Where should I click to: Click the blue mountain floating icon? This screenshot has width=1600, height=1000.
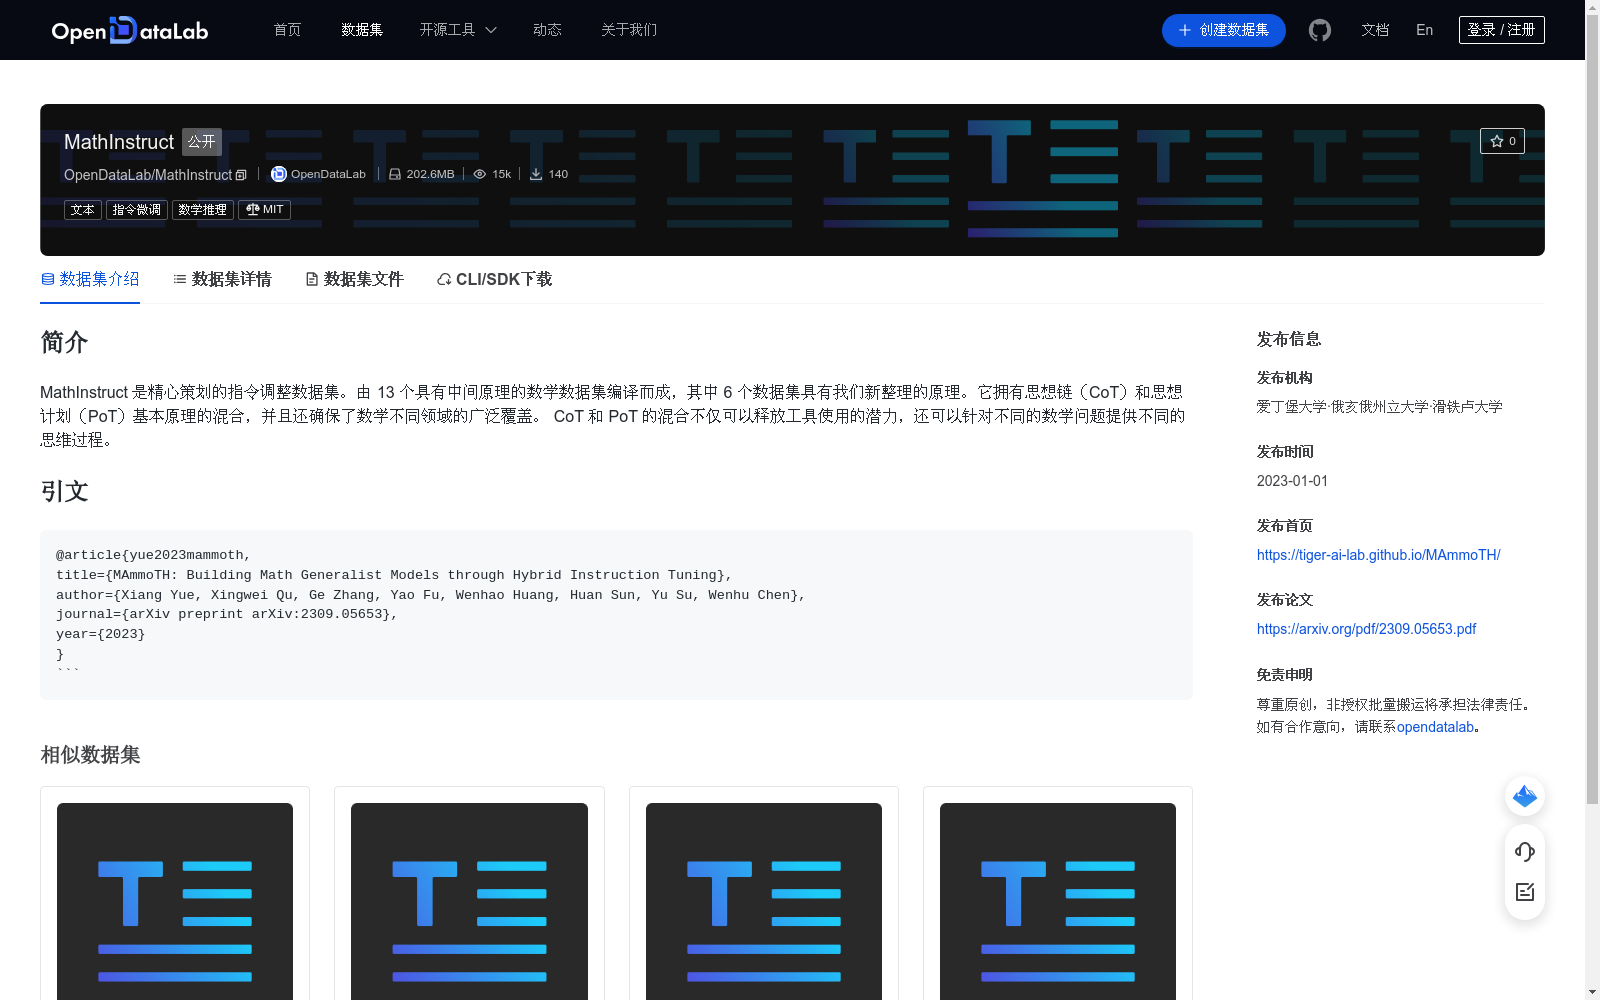(x=1524, y=796)
